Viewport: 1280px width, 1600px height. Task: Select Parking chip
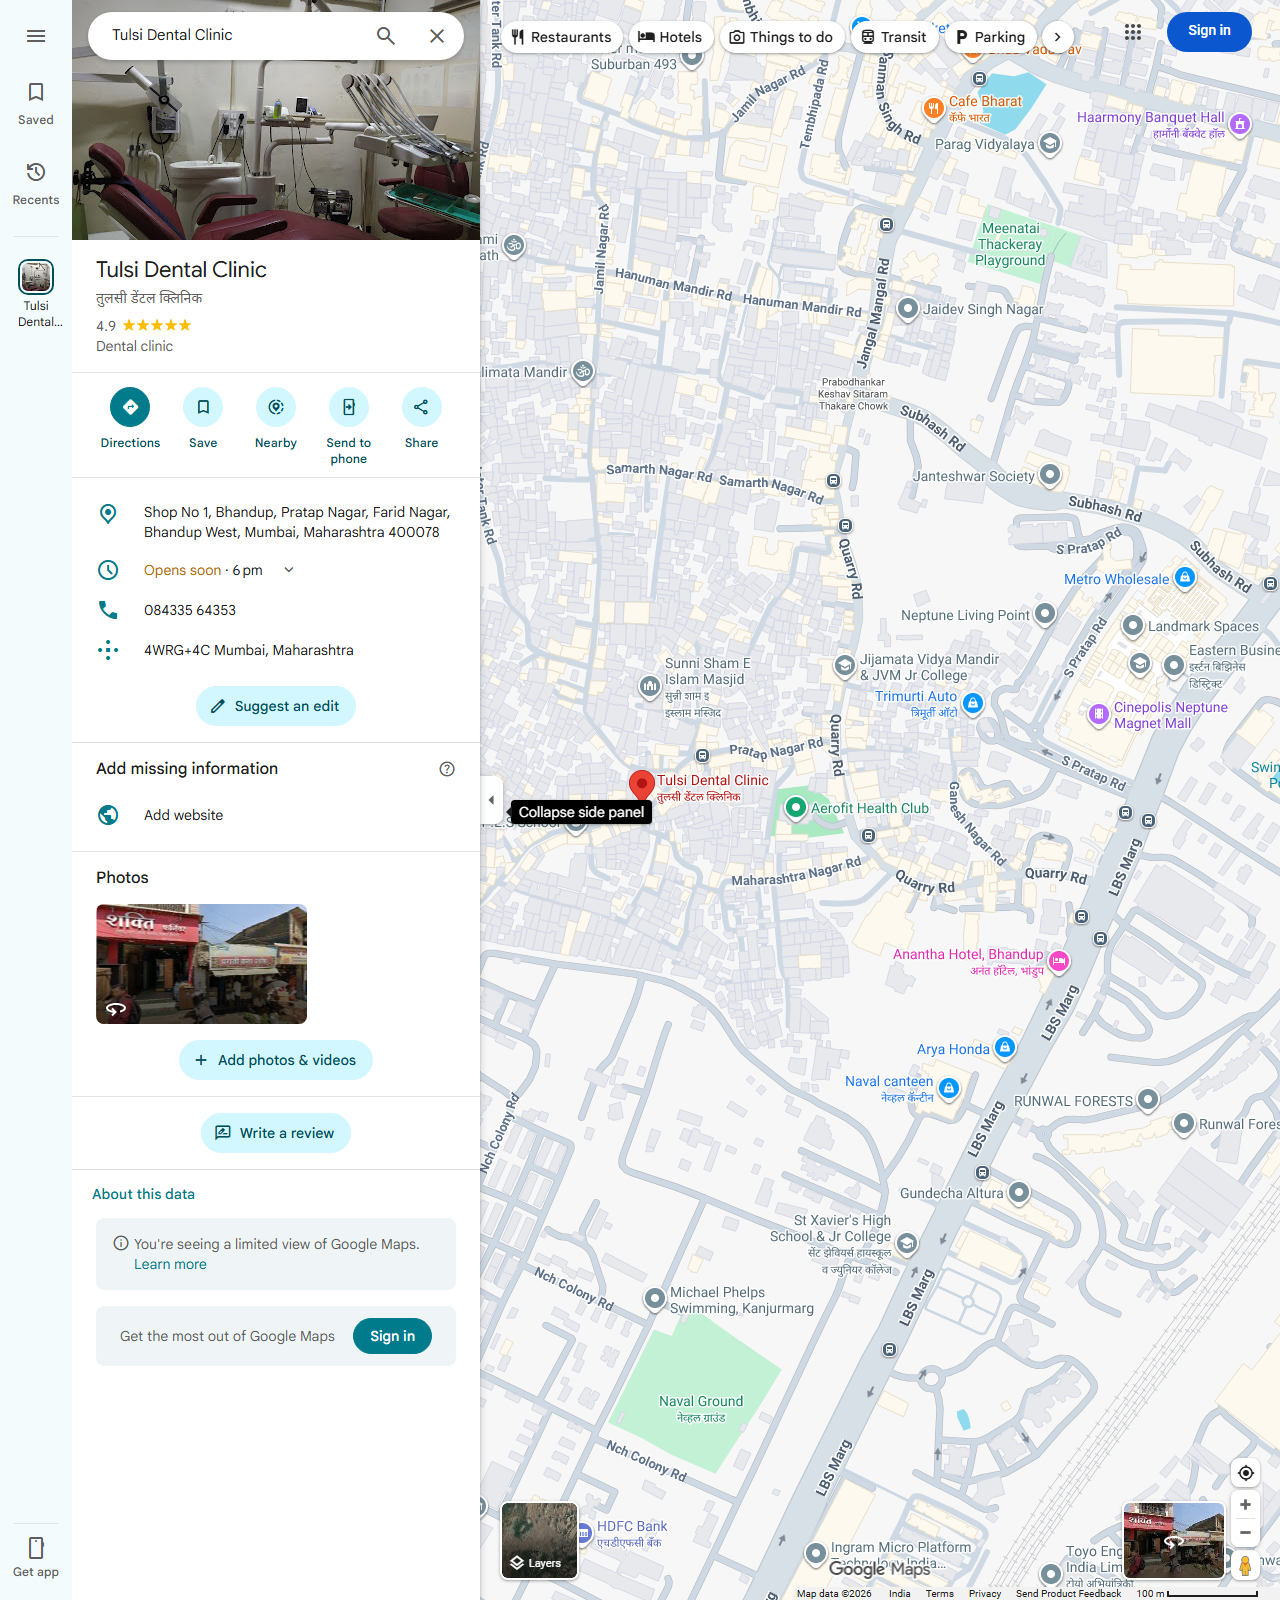tap(990, 37)
